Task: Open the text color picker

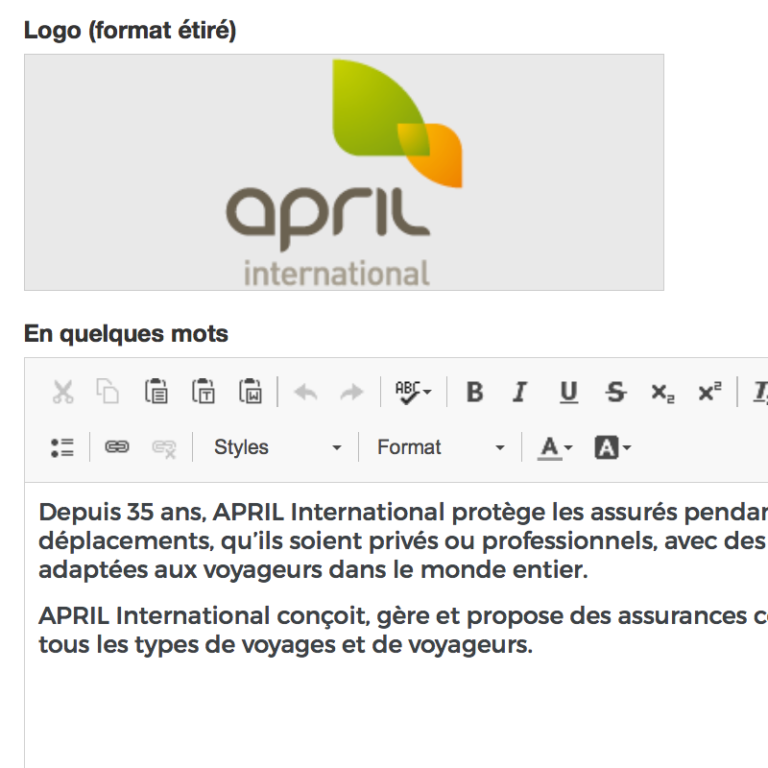Action: tap(555, 448)
